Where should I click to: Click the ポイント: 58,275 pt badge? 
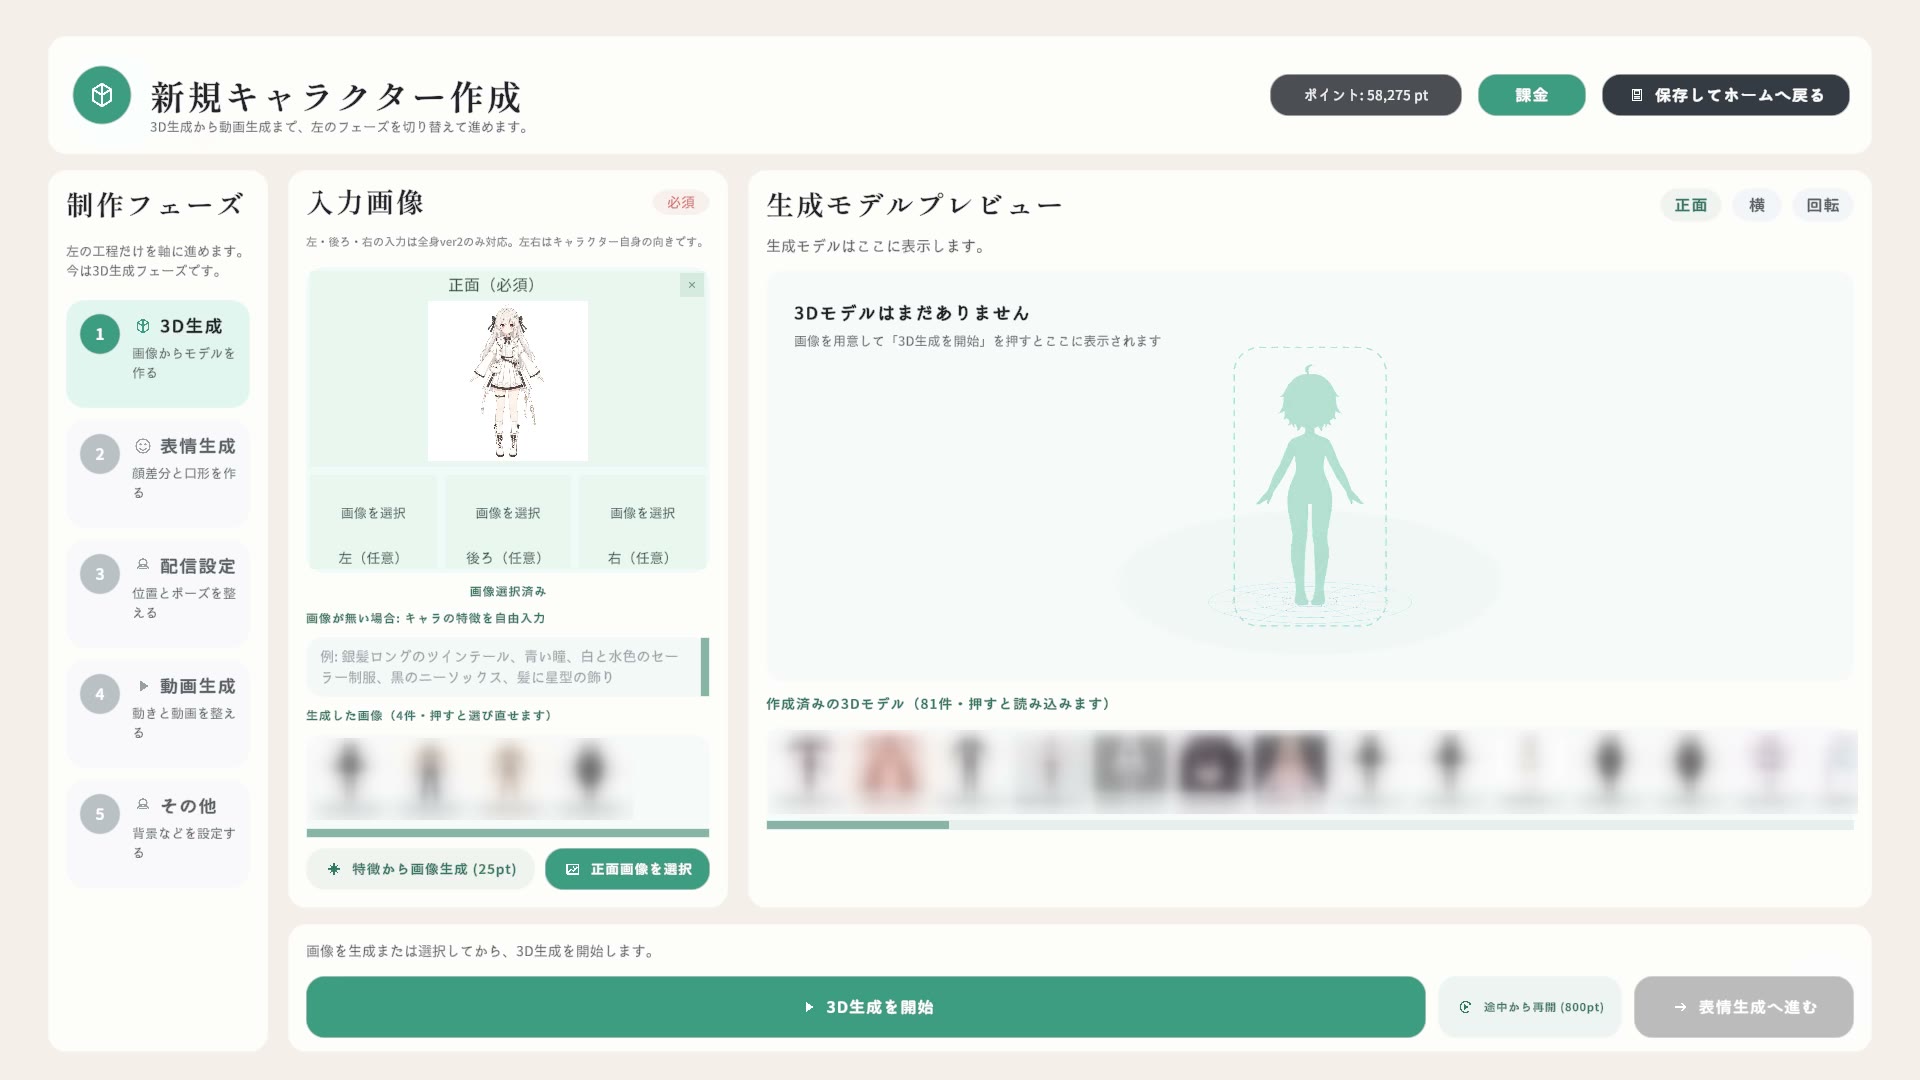coord(1366,95)
